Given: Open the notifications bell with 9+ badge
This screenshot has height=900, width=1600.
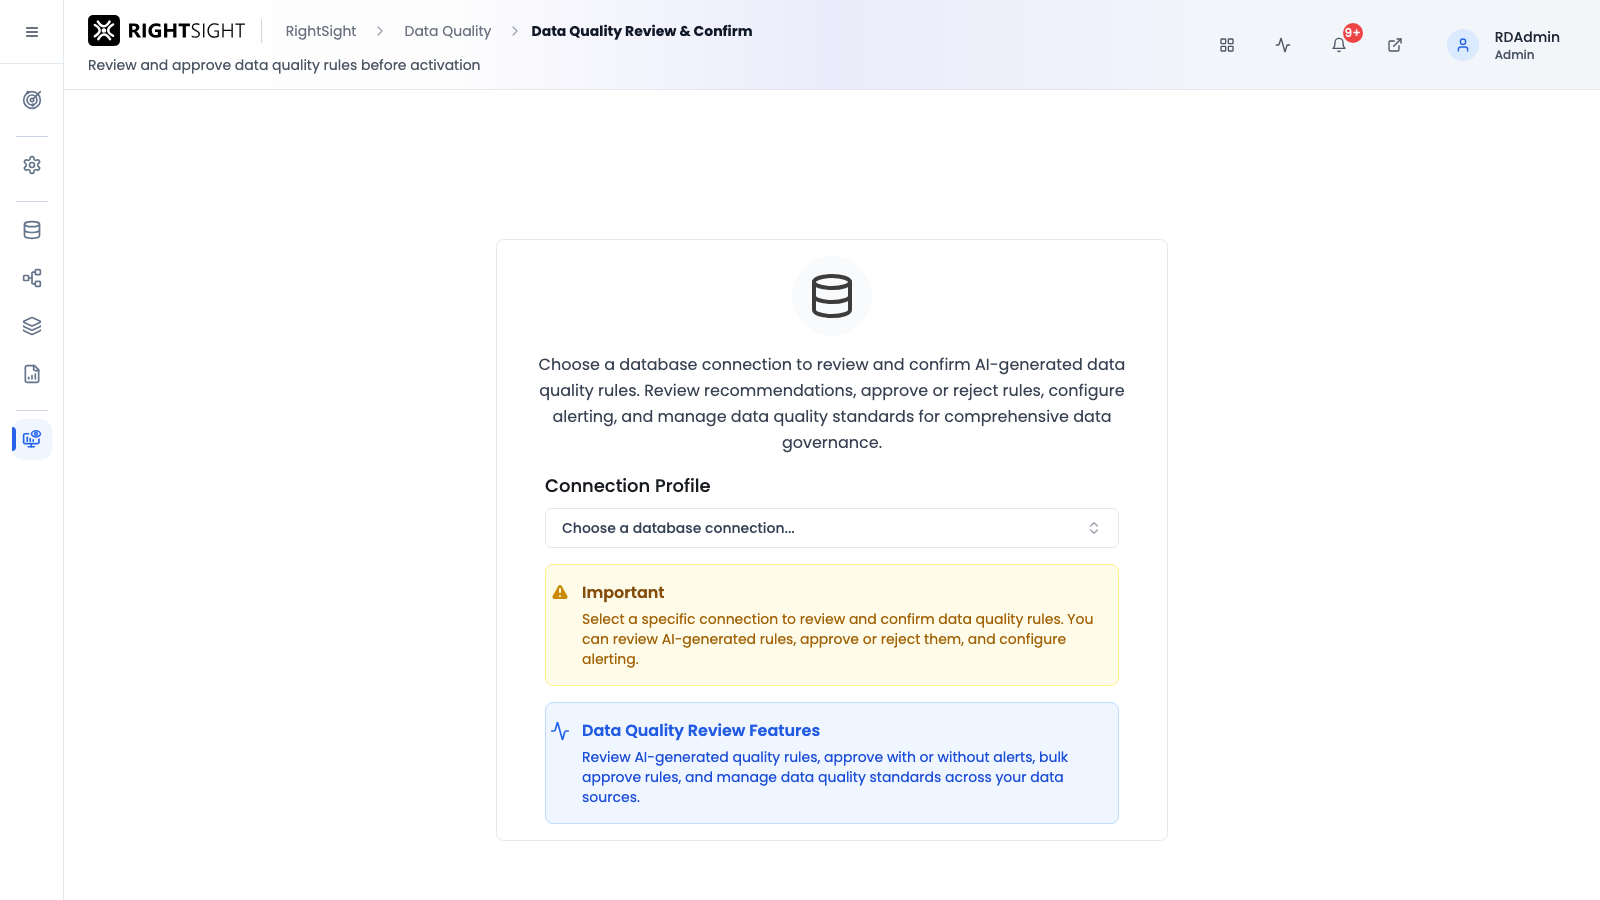Looking at the screenshot, I should [x=1339, y=45].
